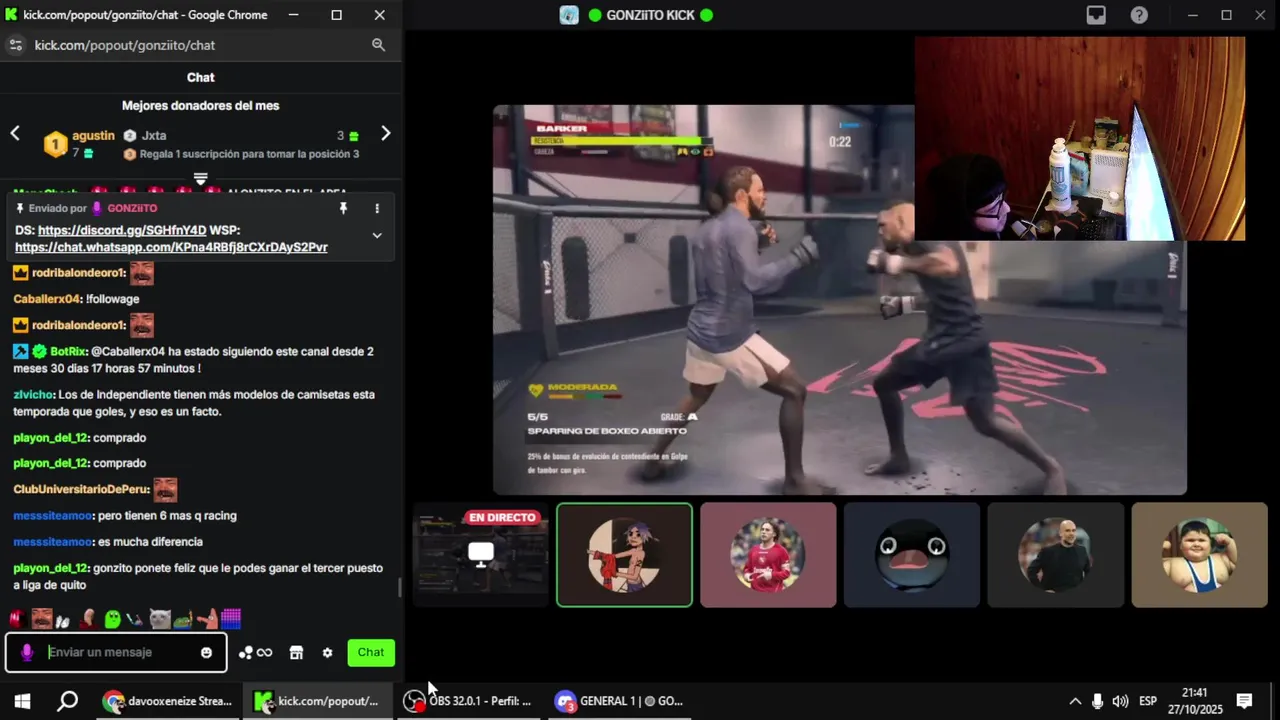Open the Discord inbox icon
Screen dimensions: 1280x720
1097,15
